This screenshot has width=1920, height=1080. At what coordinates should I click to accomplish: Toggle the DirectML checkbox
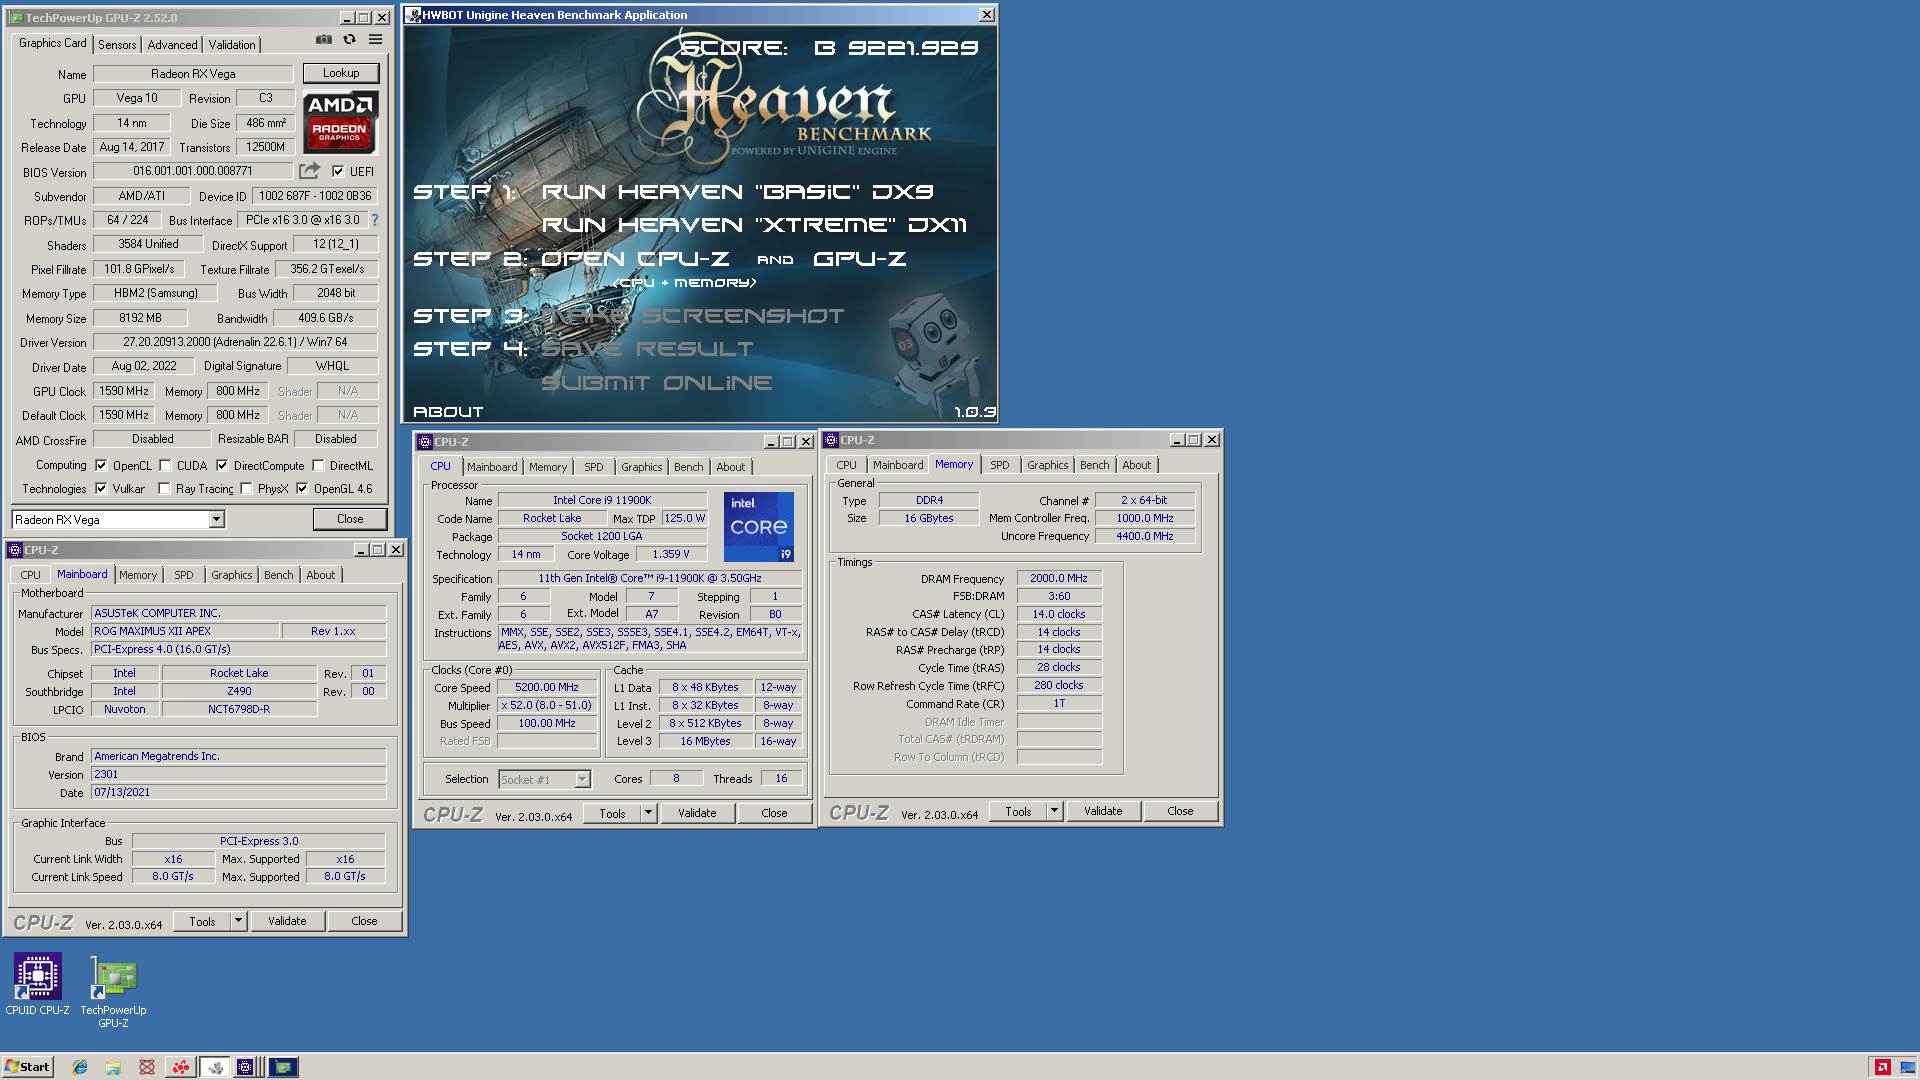[318, 466]
